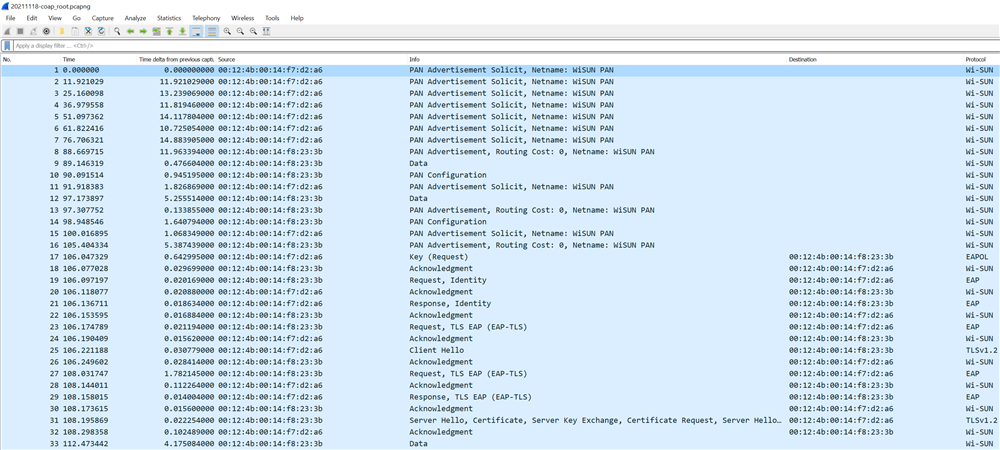
Task: Click the Start capturing packets shark fin icon
Action: [x=7, y=31]
